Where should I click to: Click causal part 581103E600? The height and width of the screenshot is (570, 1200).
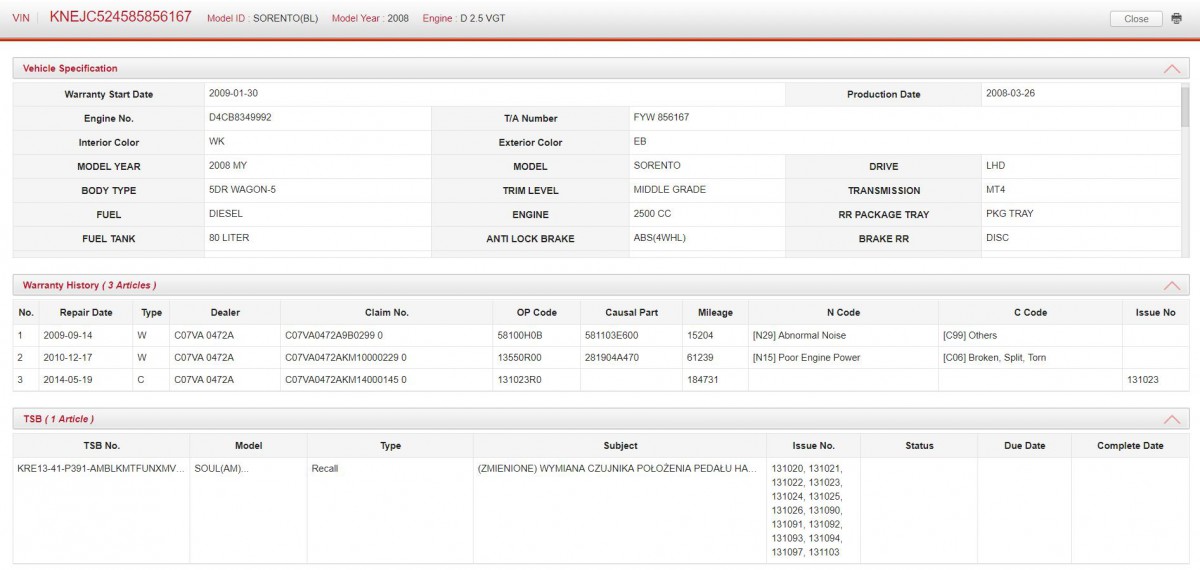[x=611, y=336]
